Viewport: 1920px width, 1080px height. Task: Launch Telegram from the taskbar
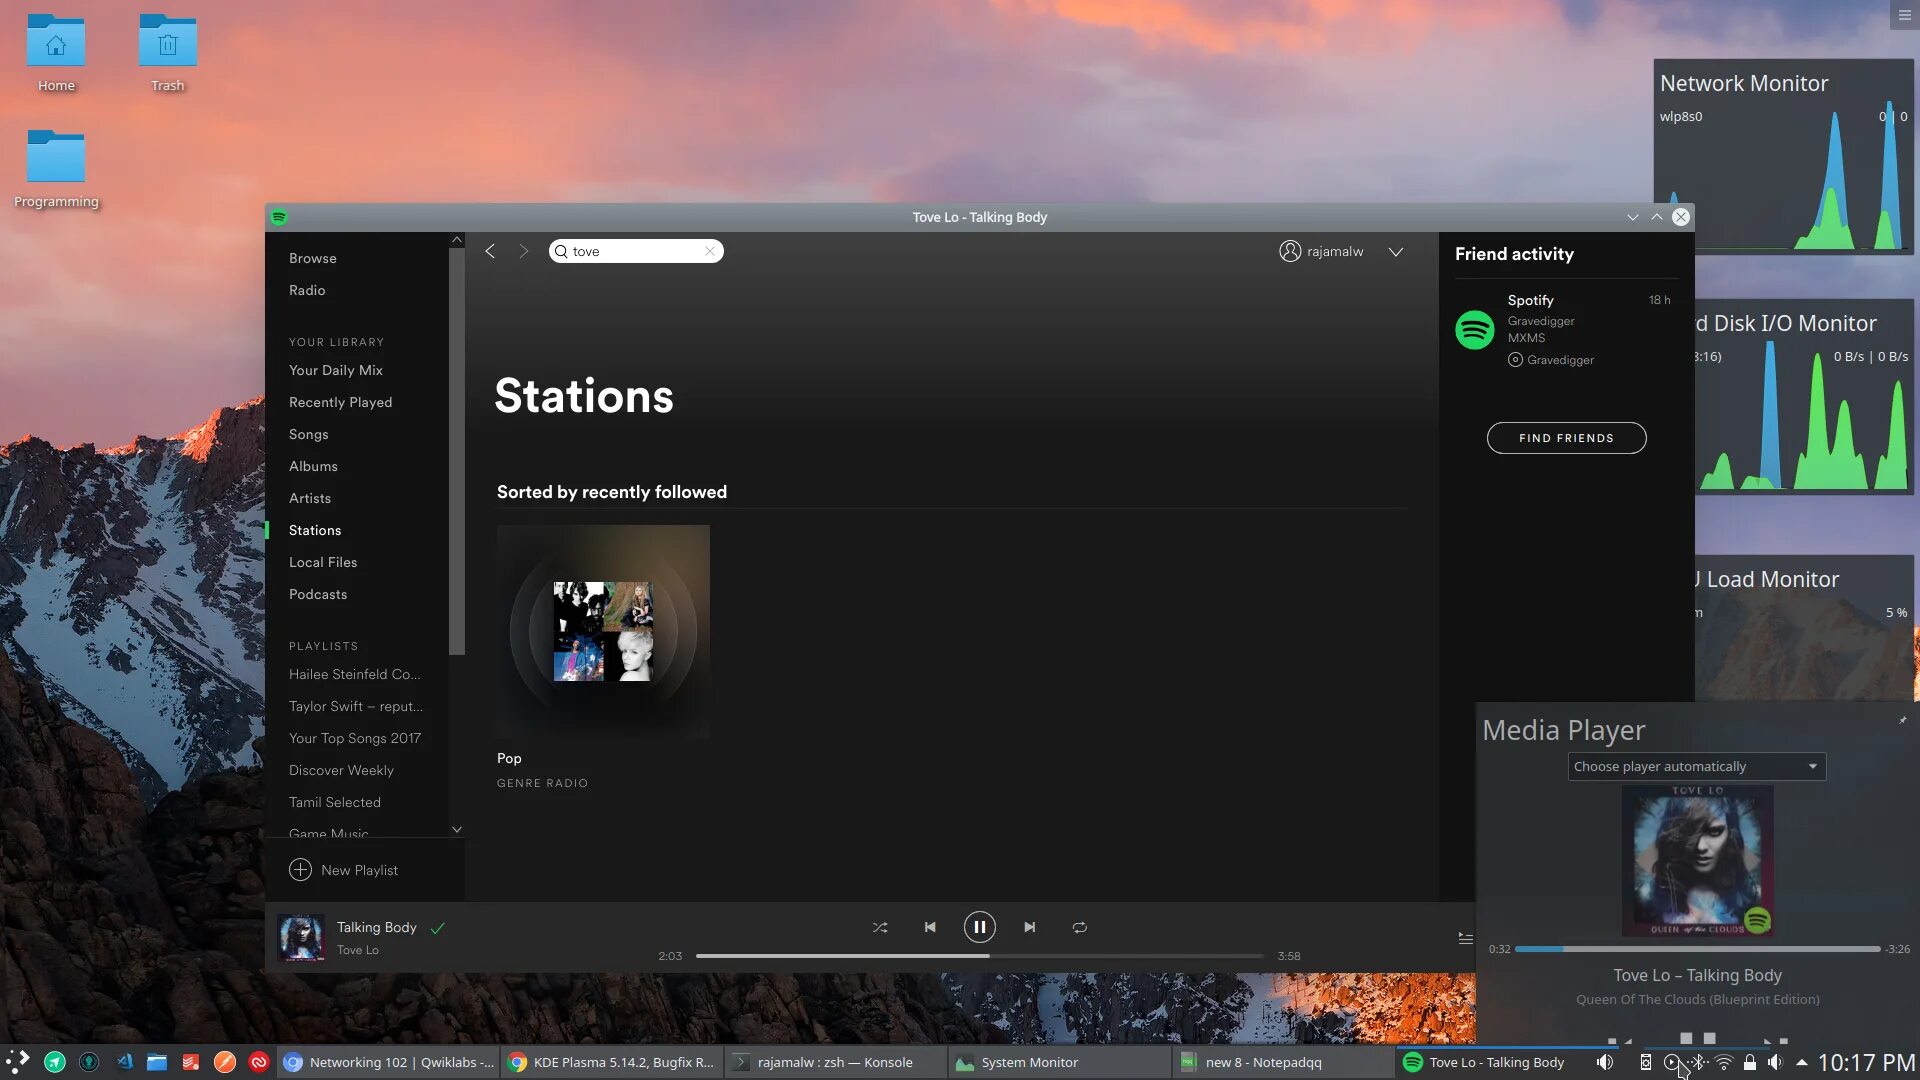coord(55,1062)
